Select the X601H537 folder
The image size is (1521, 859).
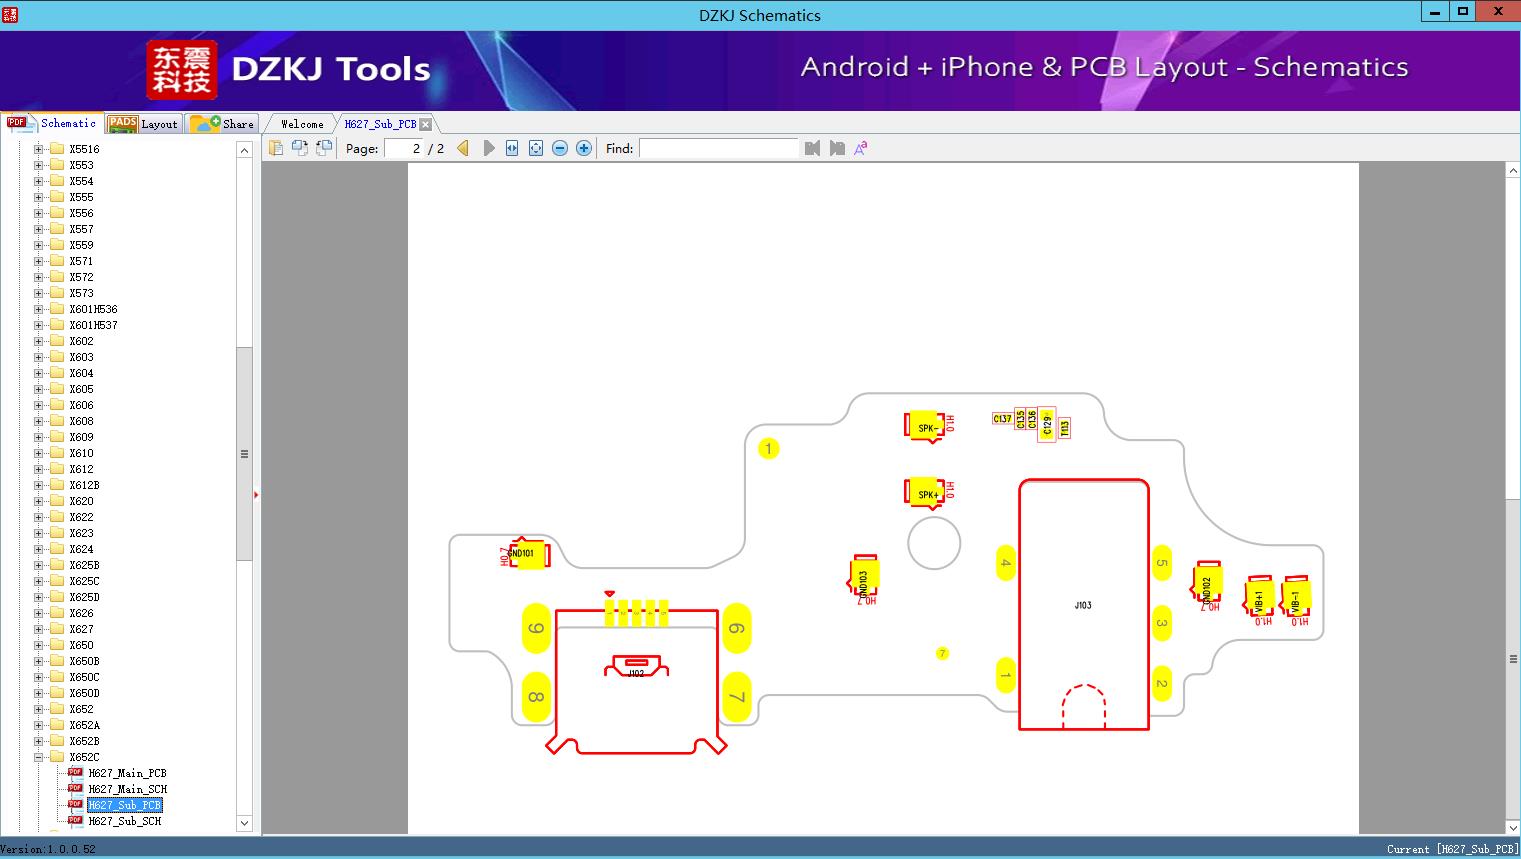93,325
